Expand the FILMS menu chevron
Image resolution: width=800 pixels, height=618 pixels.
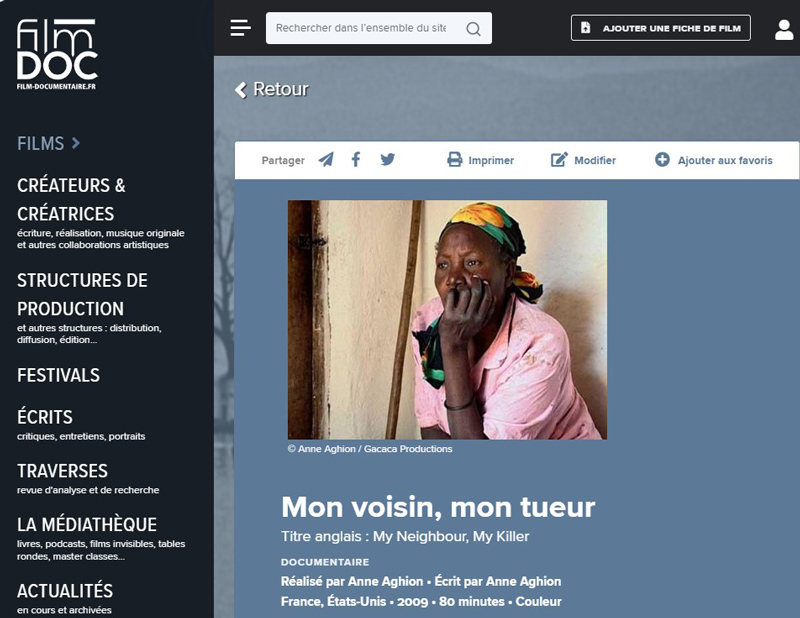tap(76, 143)
